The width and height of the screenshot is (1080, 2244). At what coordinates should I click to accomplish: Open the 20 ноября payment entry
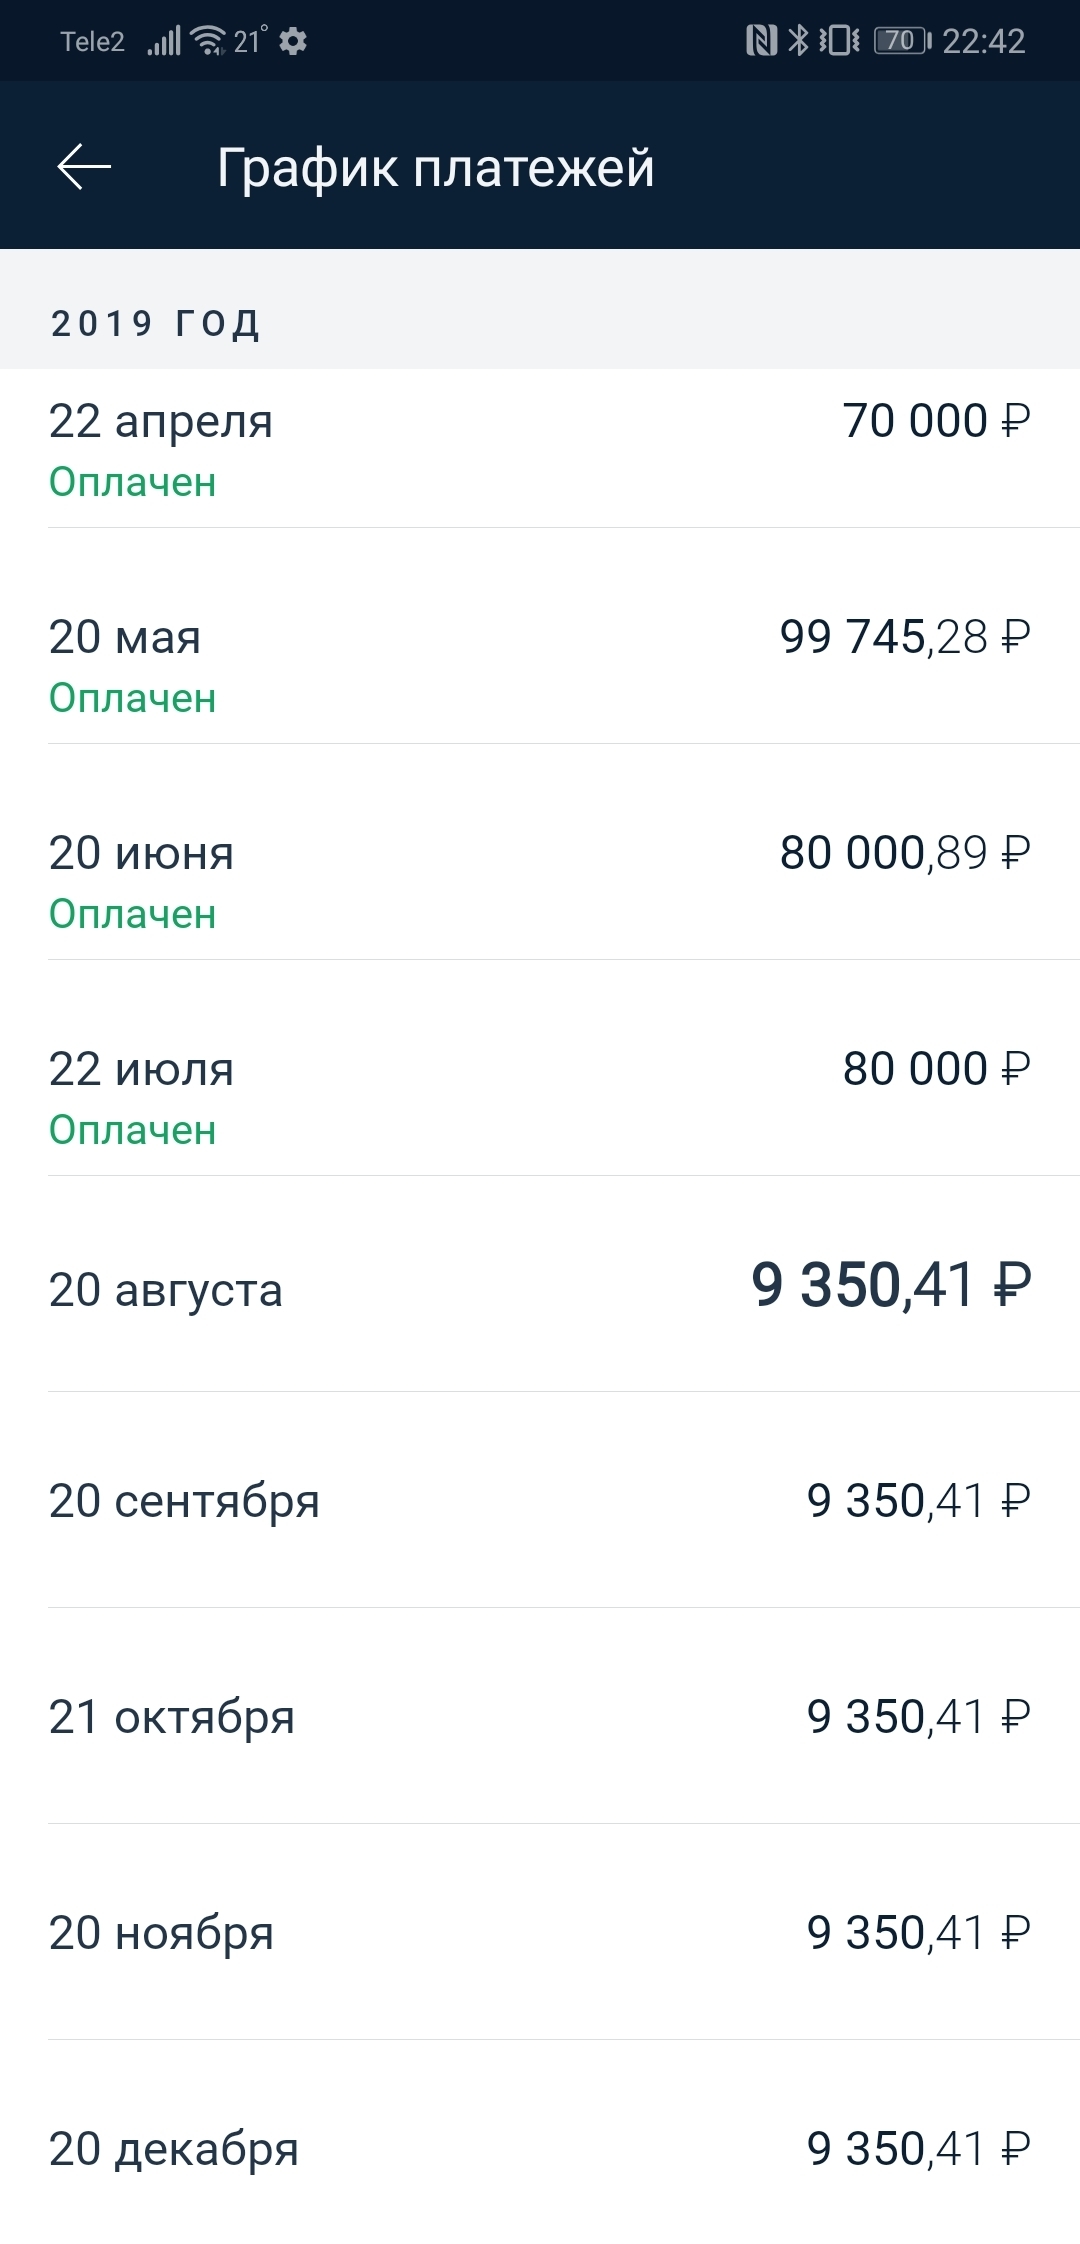click(540, 1933)
